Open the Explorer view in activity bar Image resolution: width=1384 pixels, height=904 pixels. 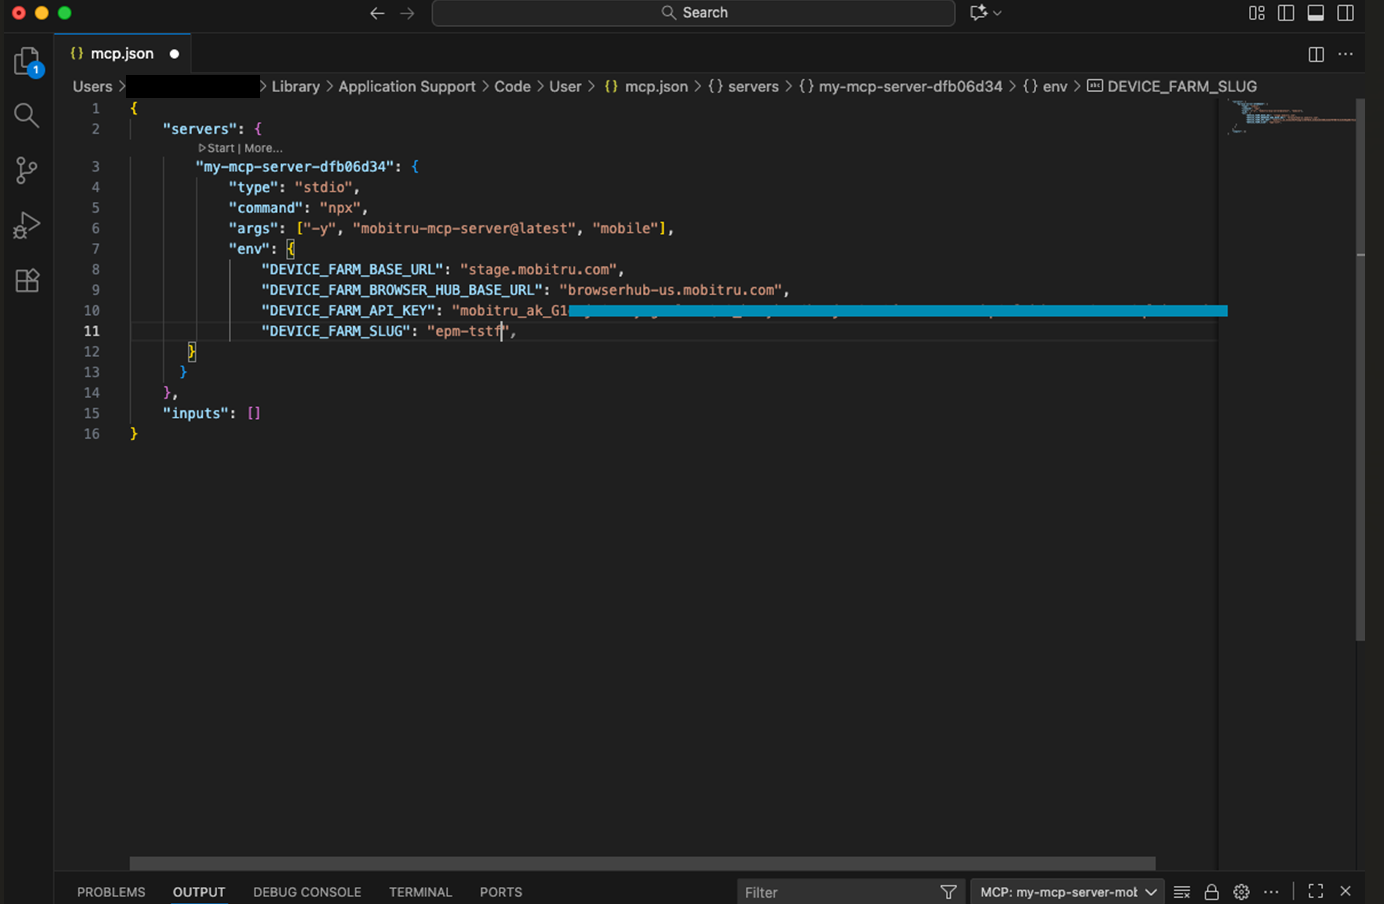[x=27, y=62]
